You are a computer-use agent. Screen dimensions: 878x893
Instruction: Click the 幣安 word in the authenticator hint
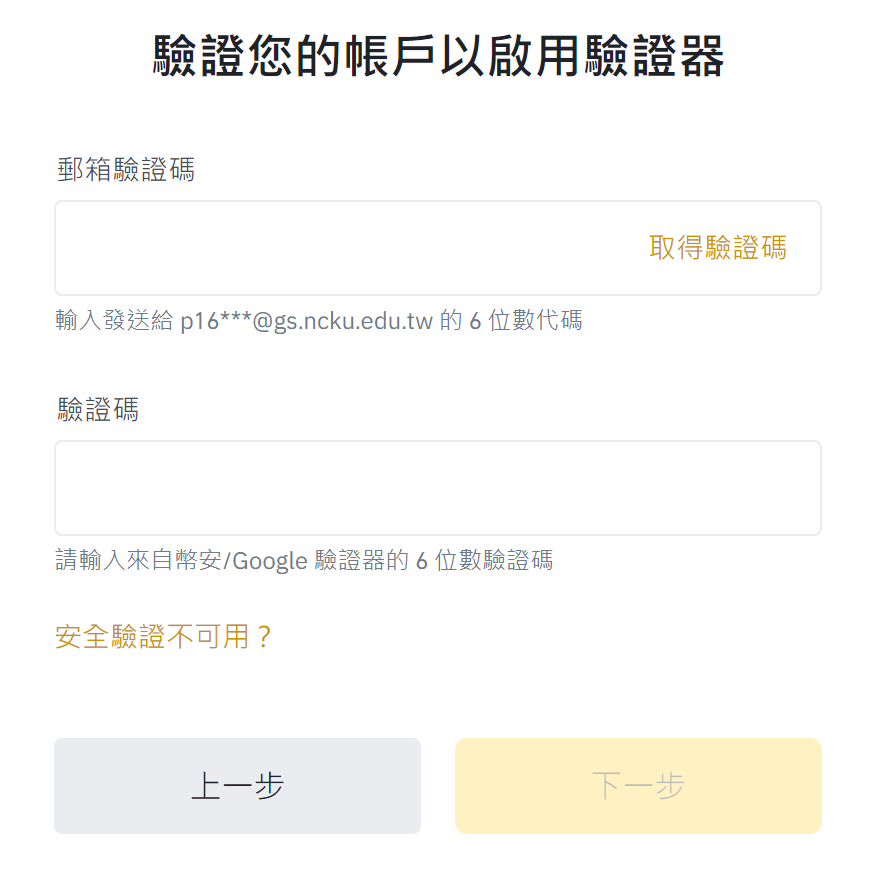[198, 560]
